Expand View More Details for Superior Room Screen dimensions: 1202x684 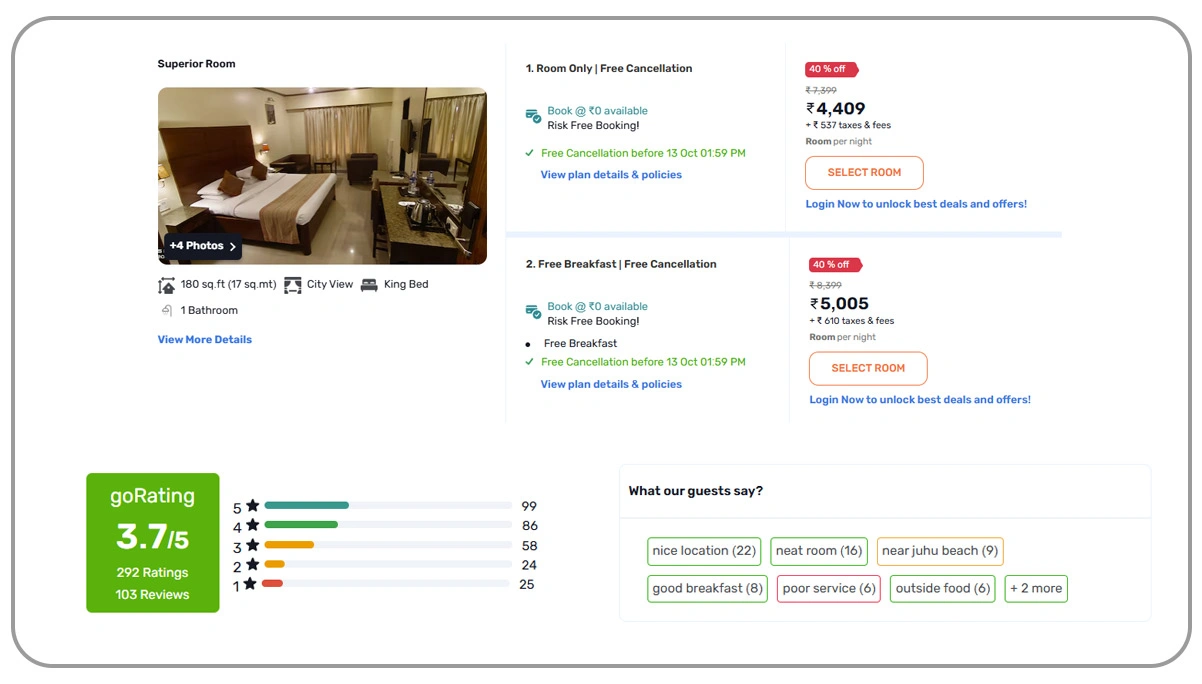[x=204, y=339]
